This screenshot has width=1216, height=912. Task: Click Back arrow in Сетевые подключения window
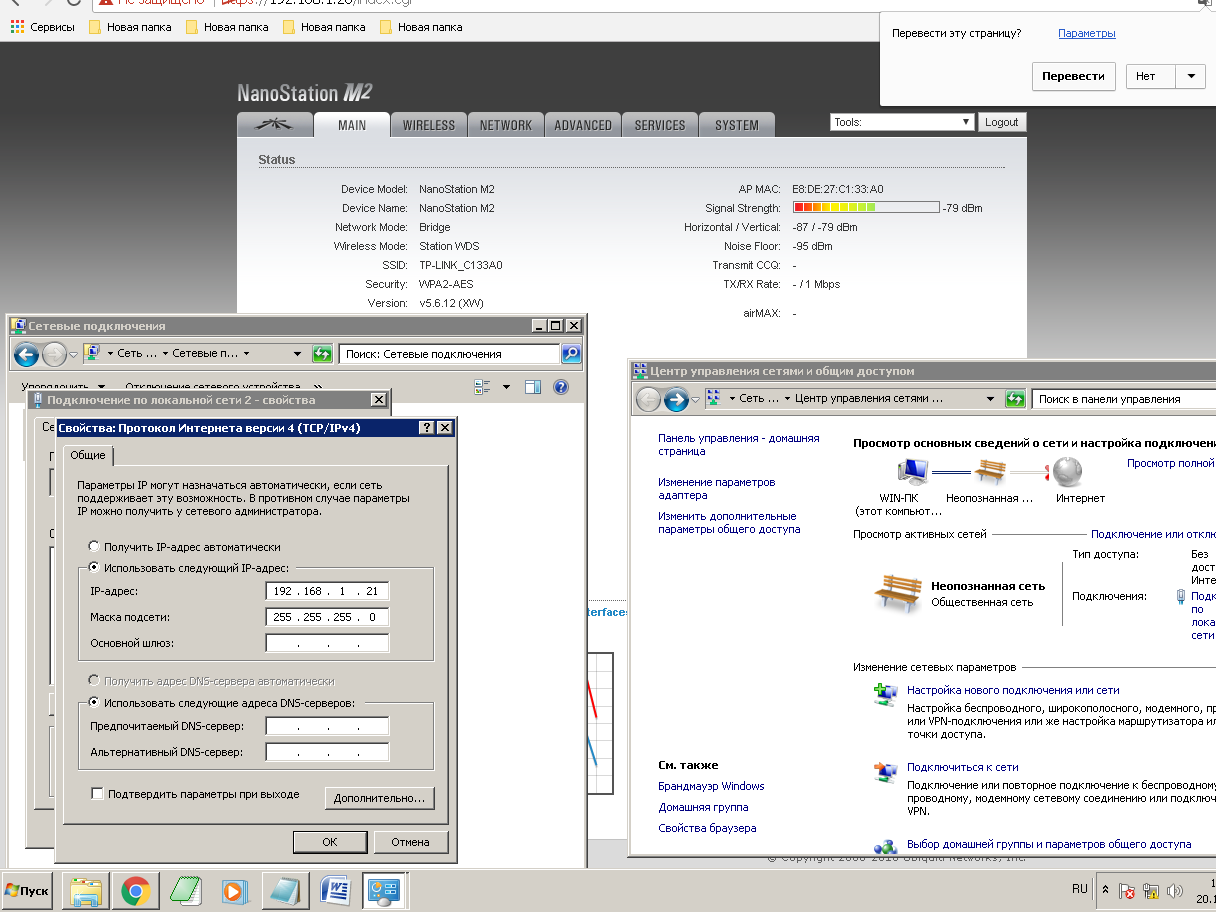click(26, 353)
